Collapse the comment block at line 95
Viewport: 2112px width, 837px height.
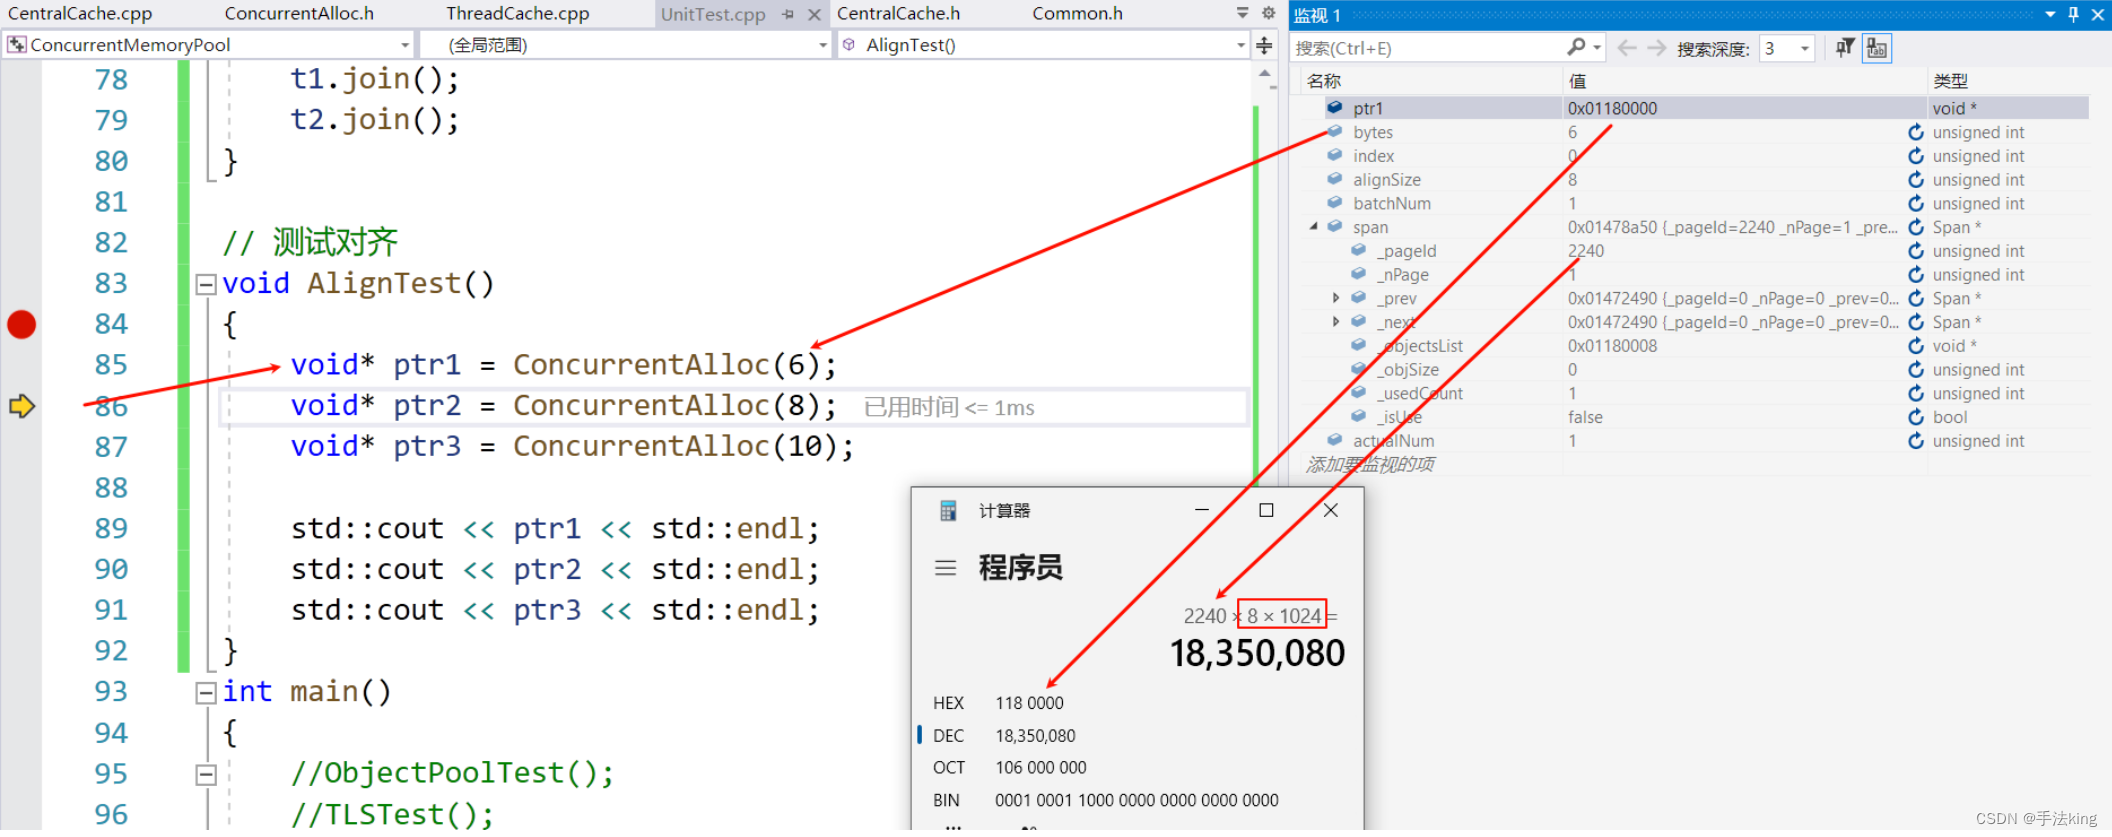206,775
